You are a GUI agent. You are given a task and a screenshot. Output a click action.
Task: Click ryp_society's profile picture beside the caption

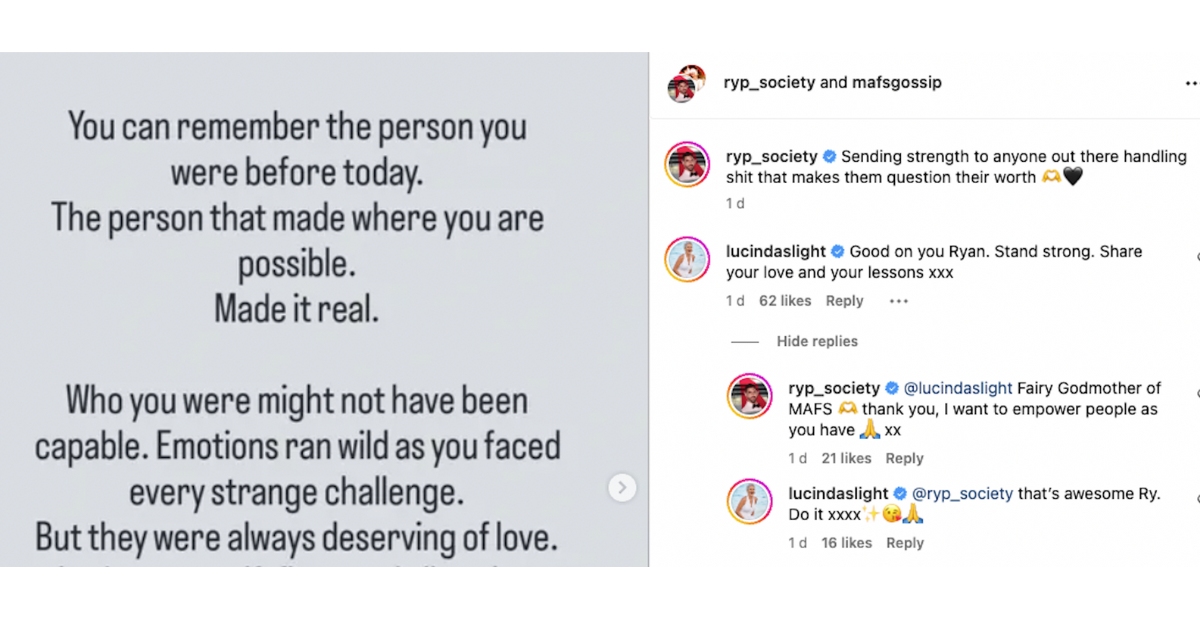(x=687, y=165)
